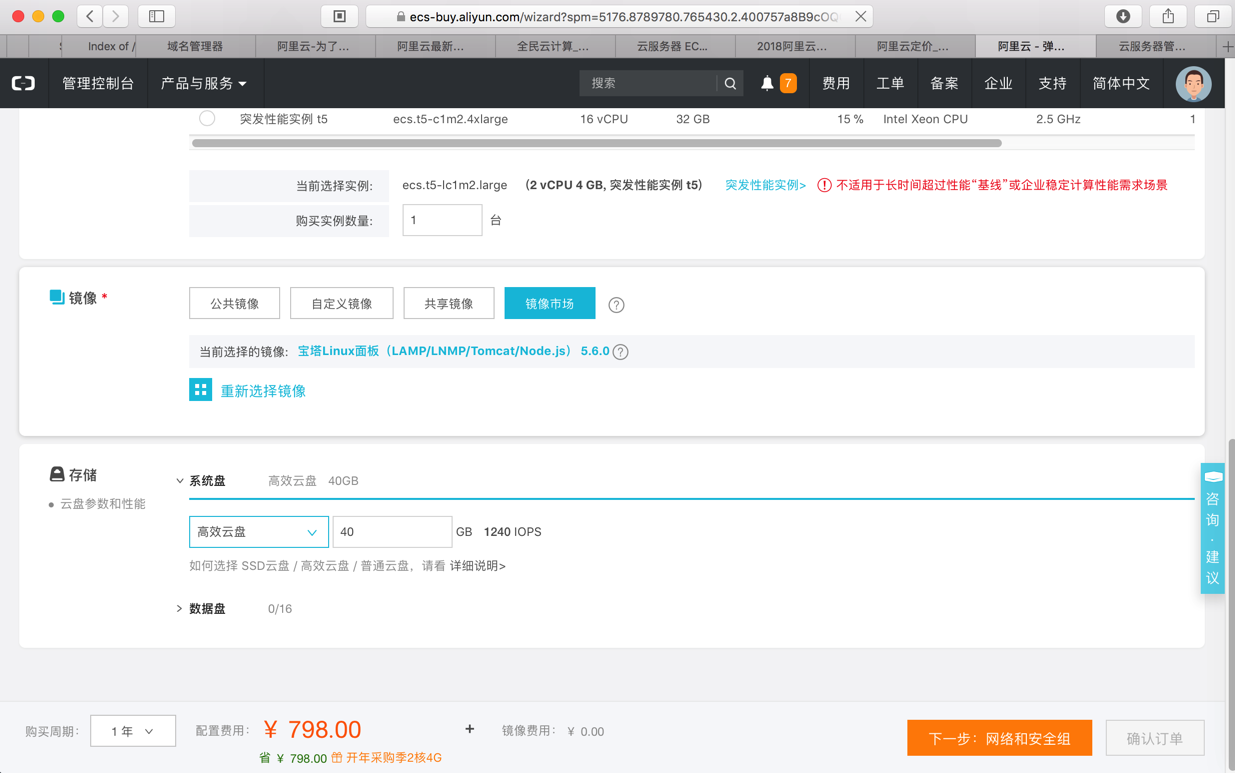Screen dimensions: 1235x773
Task: Open the 购买周期 1年 dropdown
Action: pos(133,731)
